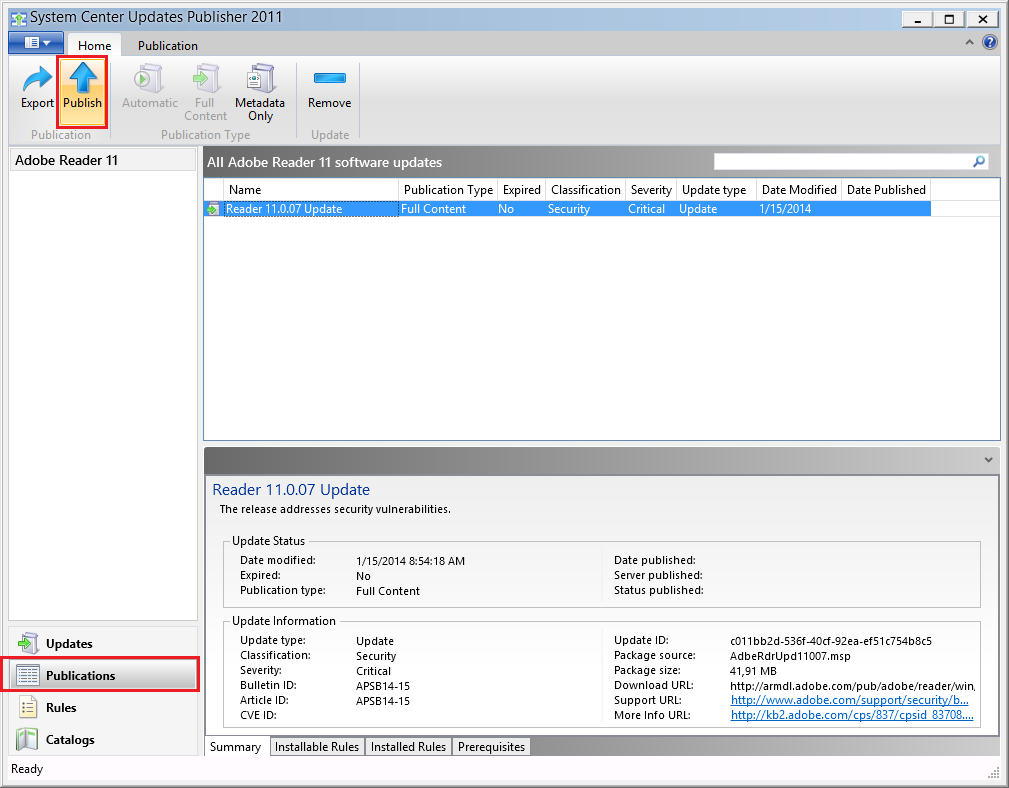
Task: Click the app icon in title bar
Action: [x=19, y=18]
